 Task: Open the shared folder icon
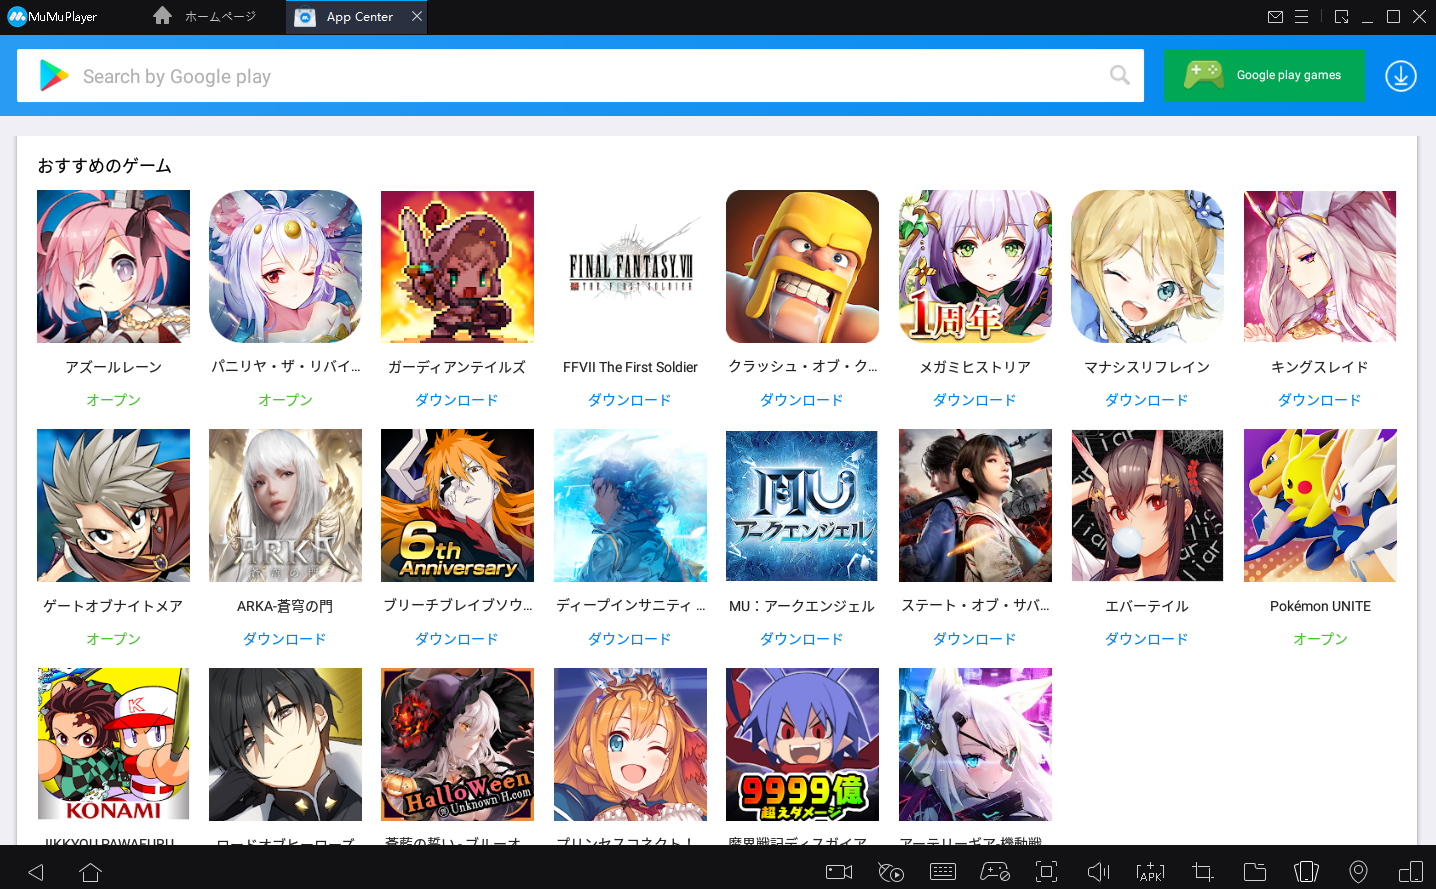(x=1255, y=872)
